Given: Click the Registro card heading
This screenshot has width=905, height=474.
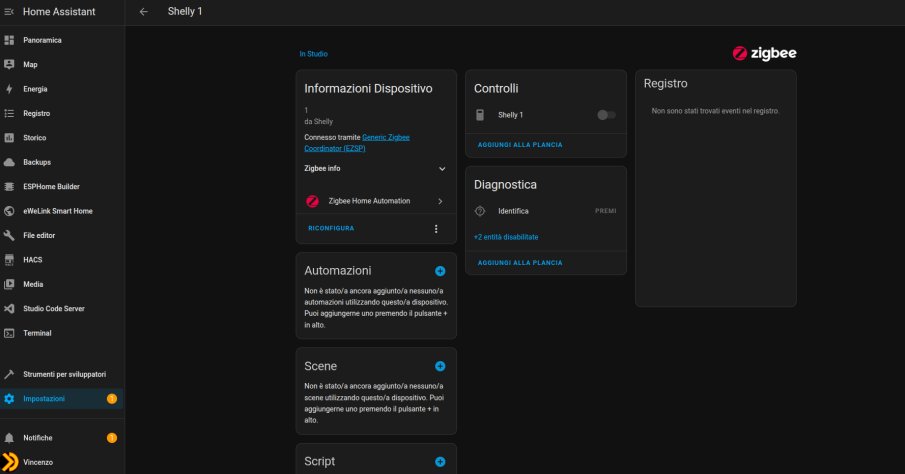Looking at the screenshot, I should tap(665, 83).
